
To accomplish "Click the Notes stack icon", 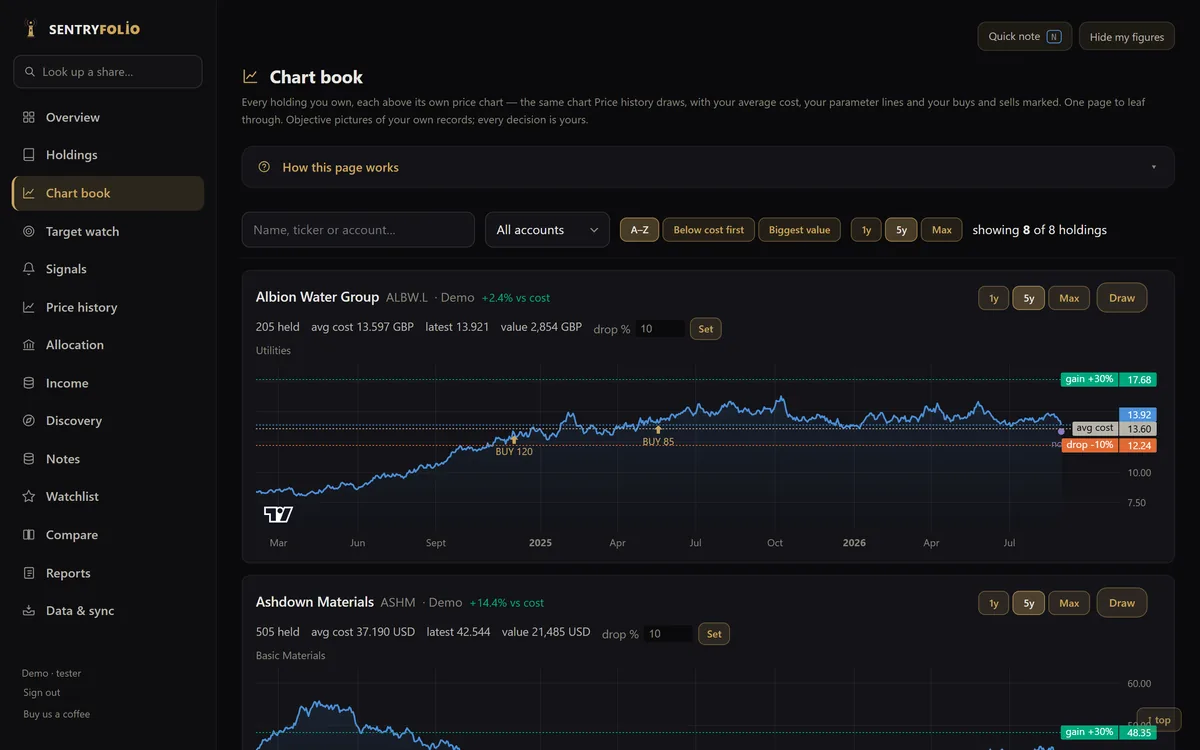I will 29,459.
